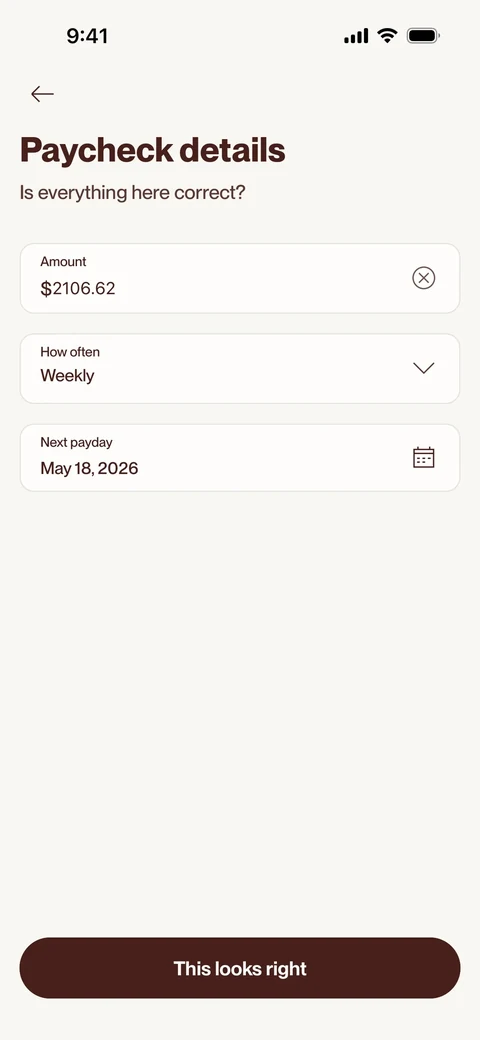The height and width of the screenshot is (1040, 480).
Task: Tap the Amount field label
Action: tap(63, 261)
